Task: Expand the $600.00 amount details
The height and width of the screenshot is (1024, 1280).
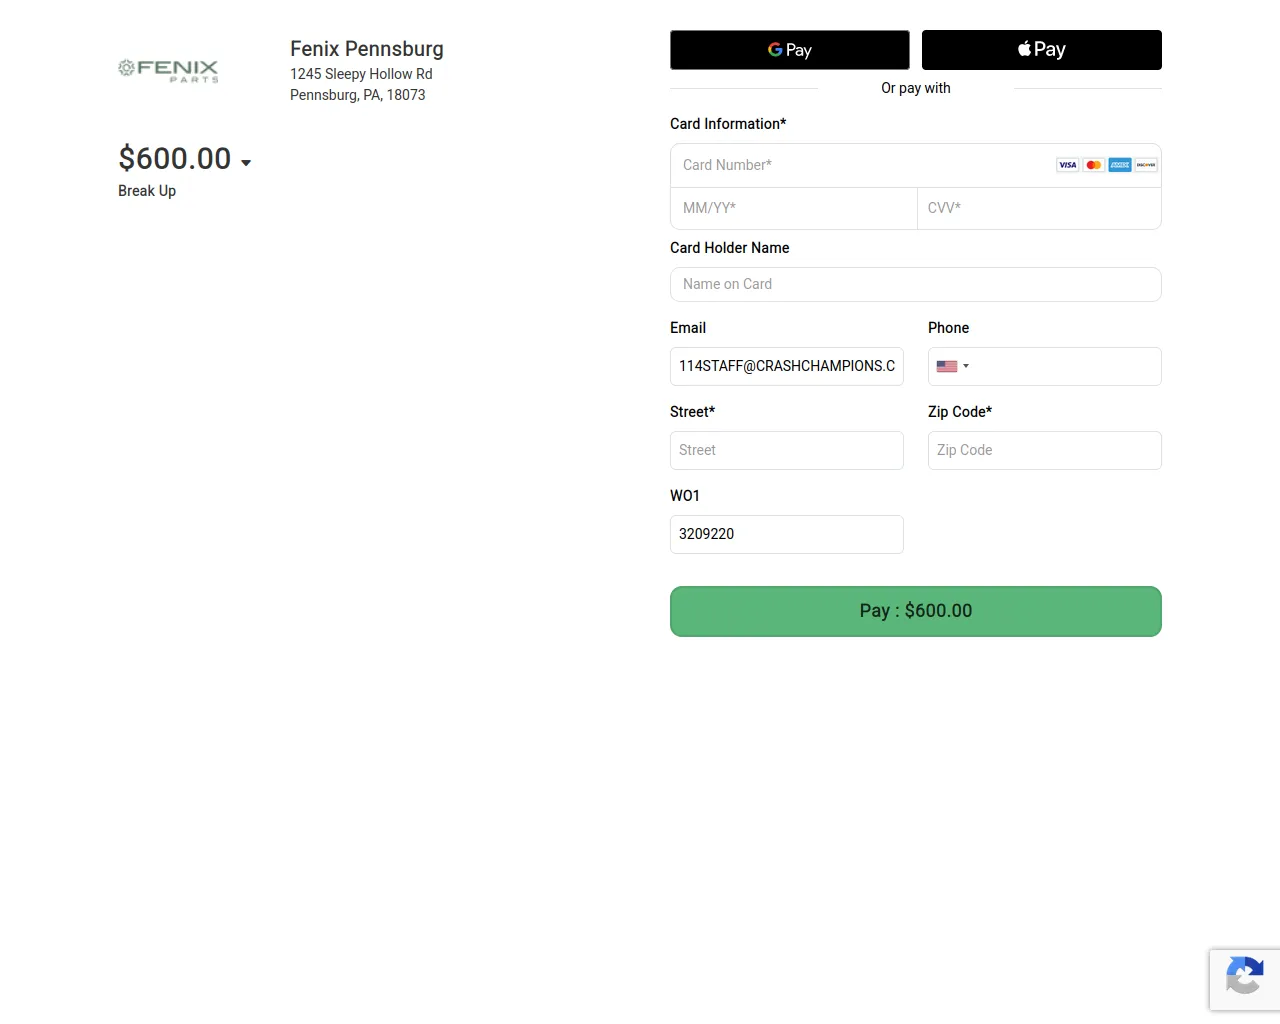Action: tap(246, 161)
